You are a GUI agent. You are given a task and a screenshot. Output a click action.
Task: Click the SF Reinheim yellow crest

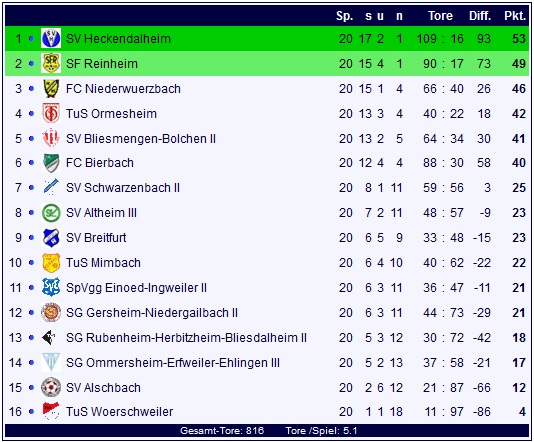coord(51,63)
